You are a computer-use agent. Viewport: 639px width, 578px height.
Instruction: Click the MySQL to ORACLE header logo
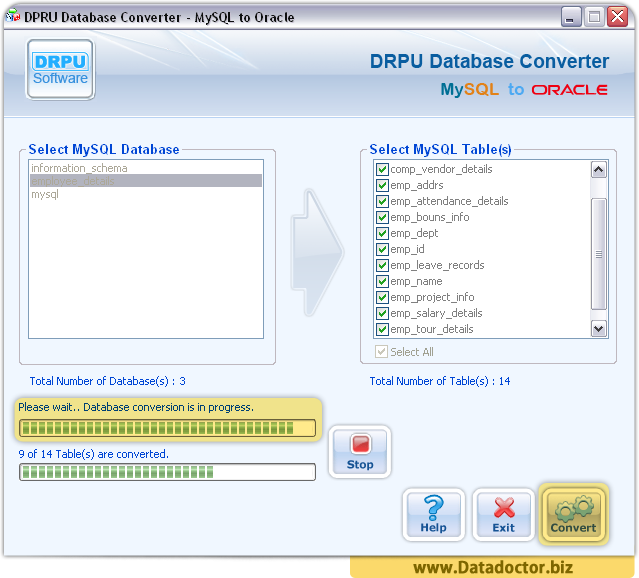524,89
